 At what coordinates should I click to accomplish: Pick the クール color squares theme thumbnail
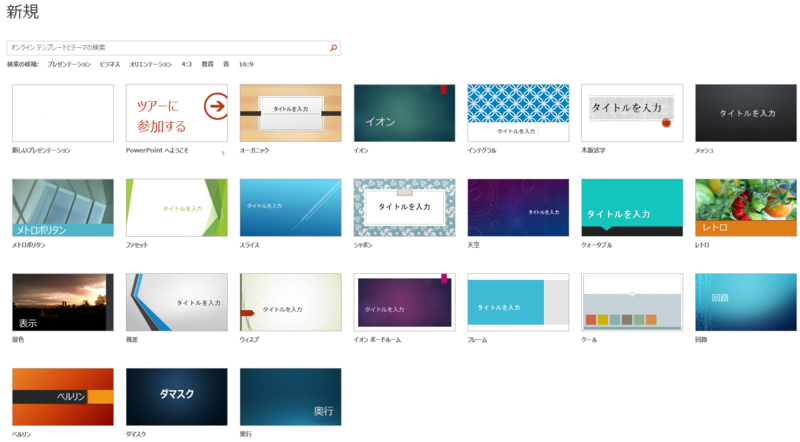point(632,302)
